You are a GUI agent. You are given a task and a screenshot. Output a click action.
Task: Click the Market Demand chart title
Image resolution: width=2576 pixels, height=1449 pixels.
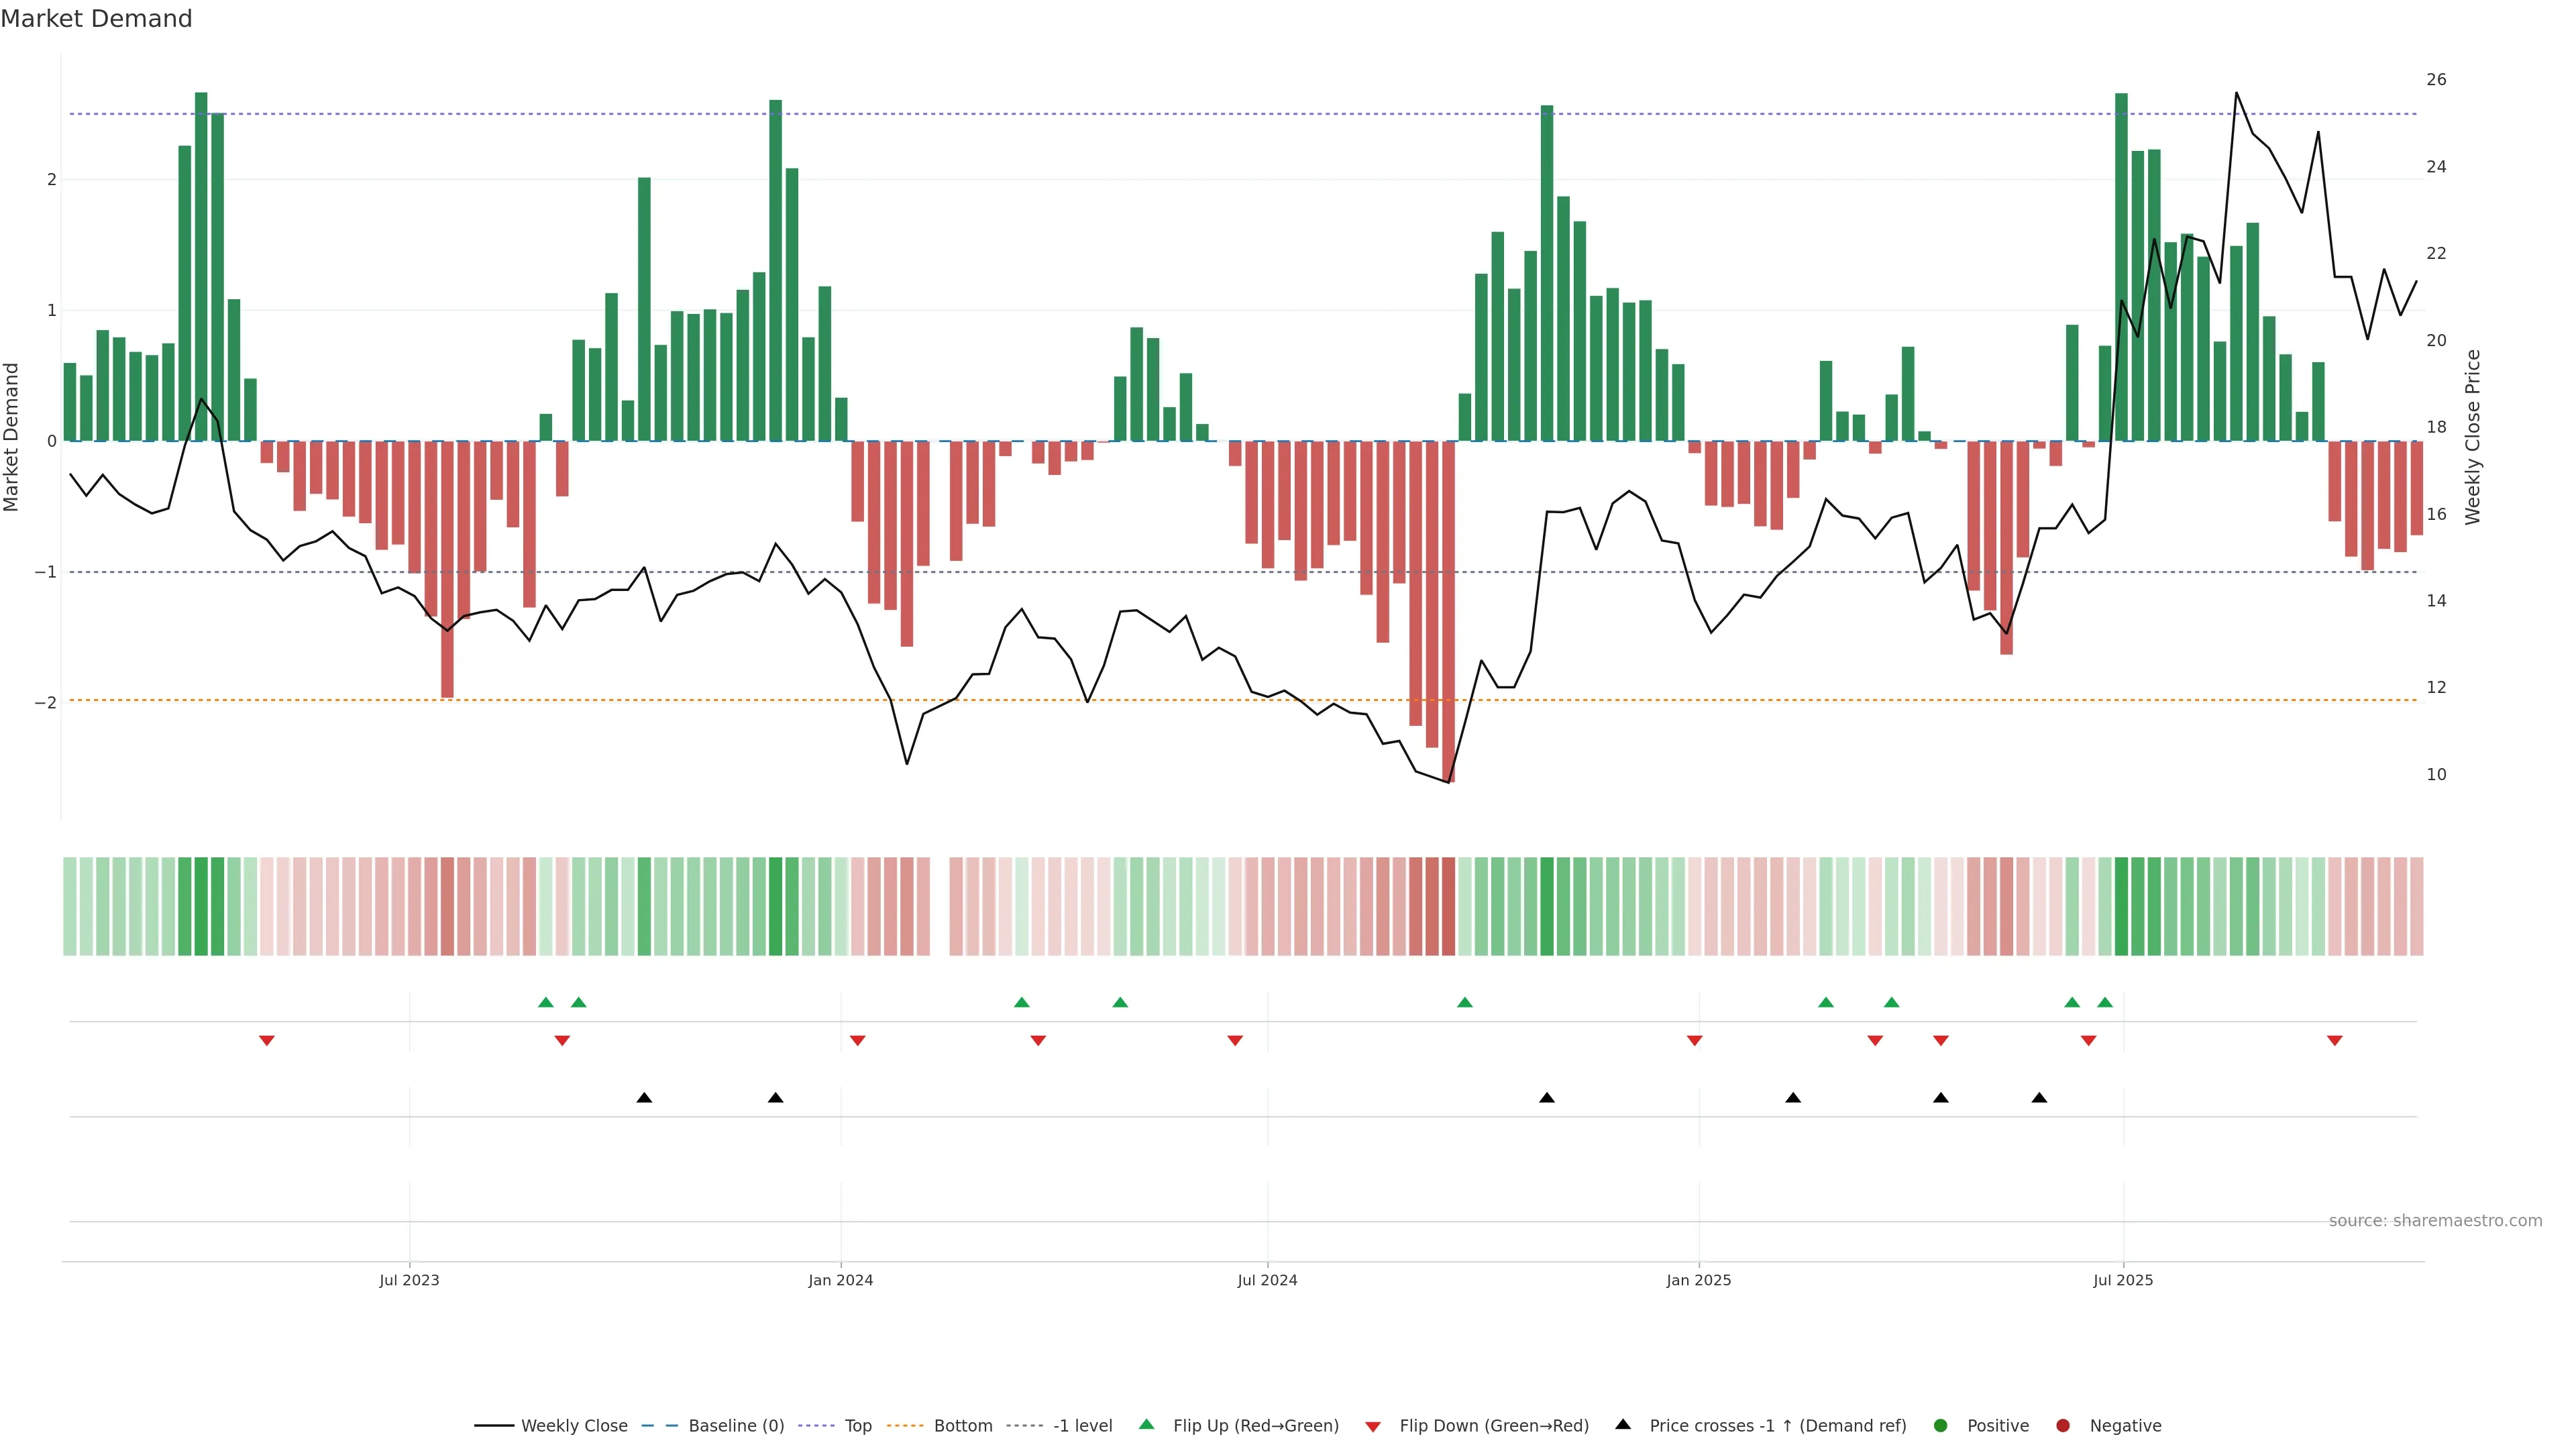tap(96, 19)
